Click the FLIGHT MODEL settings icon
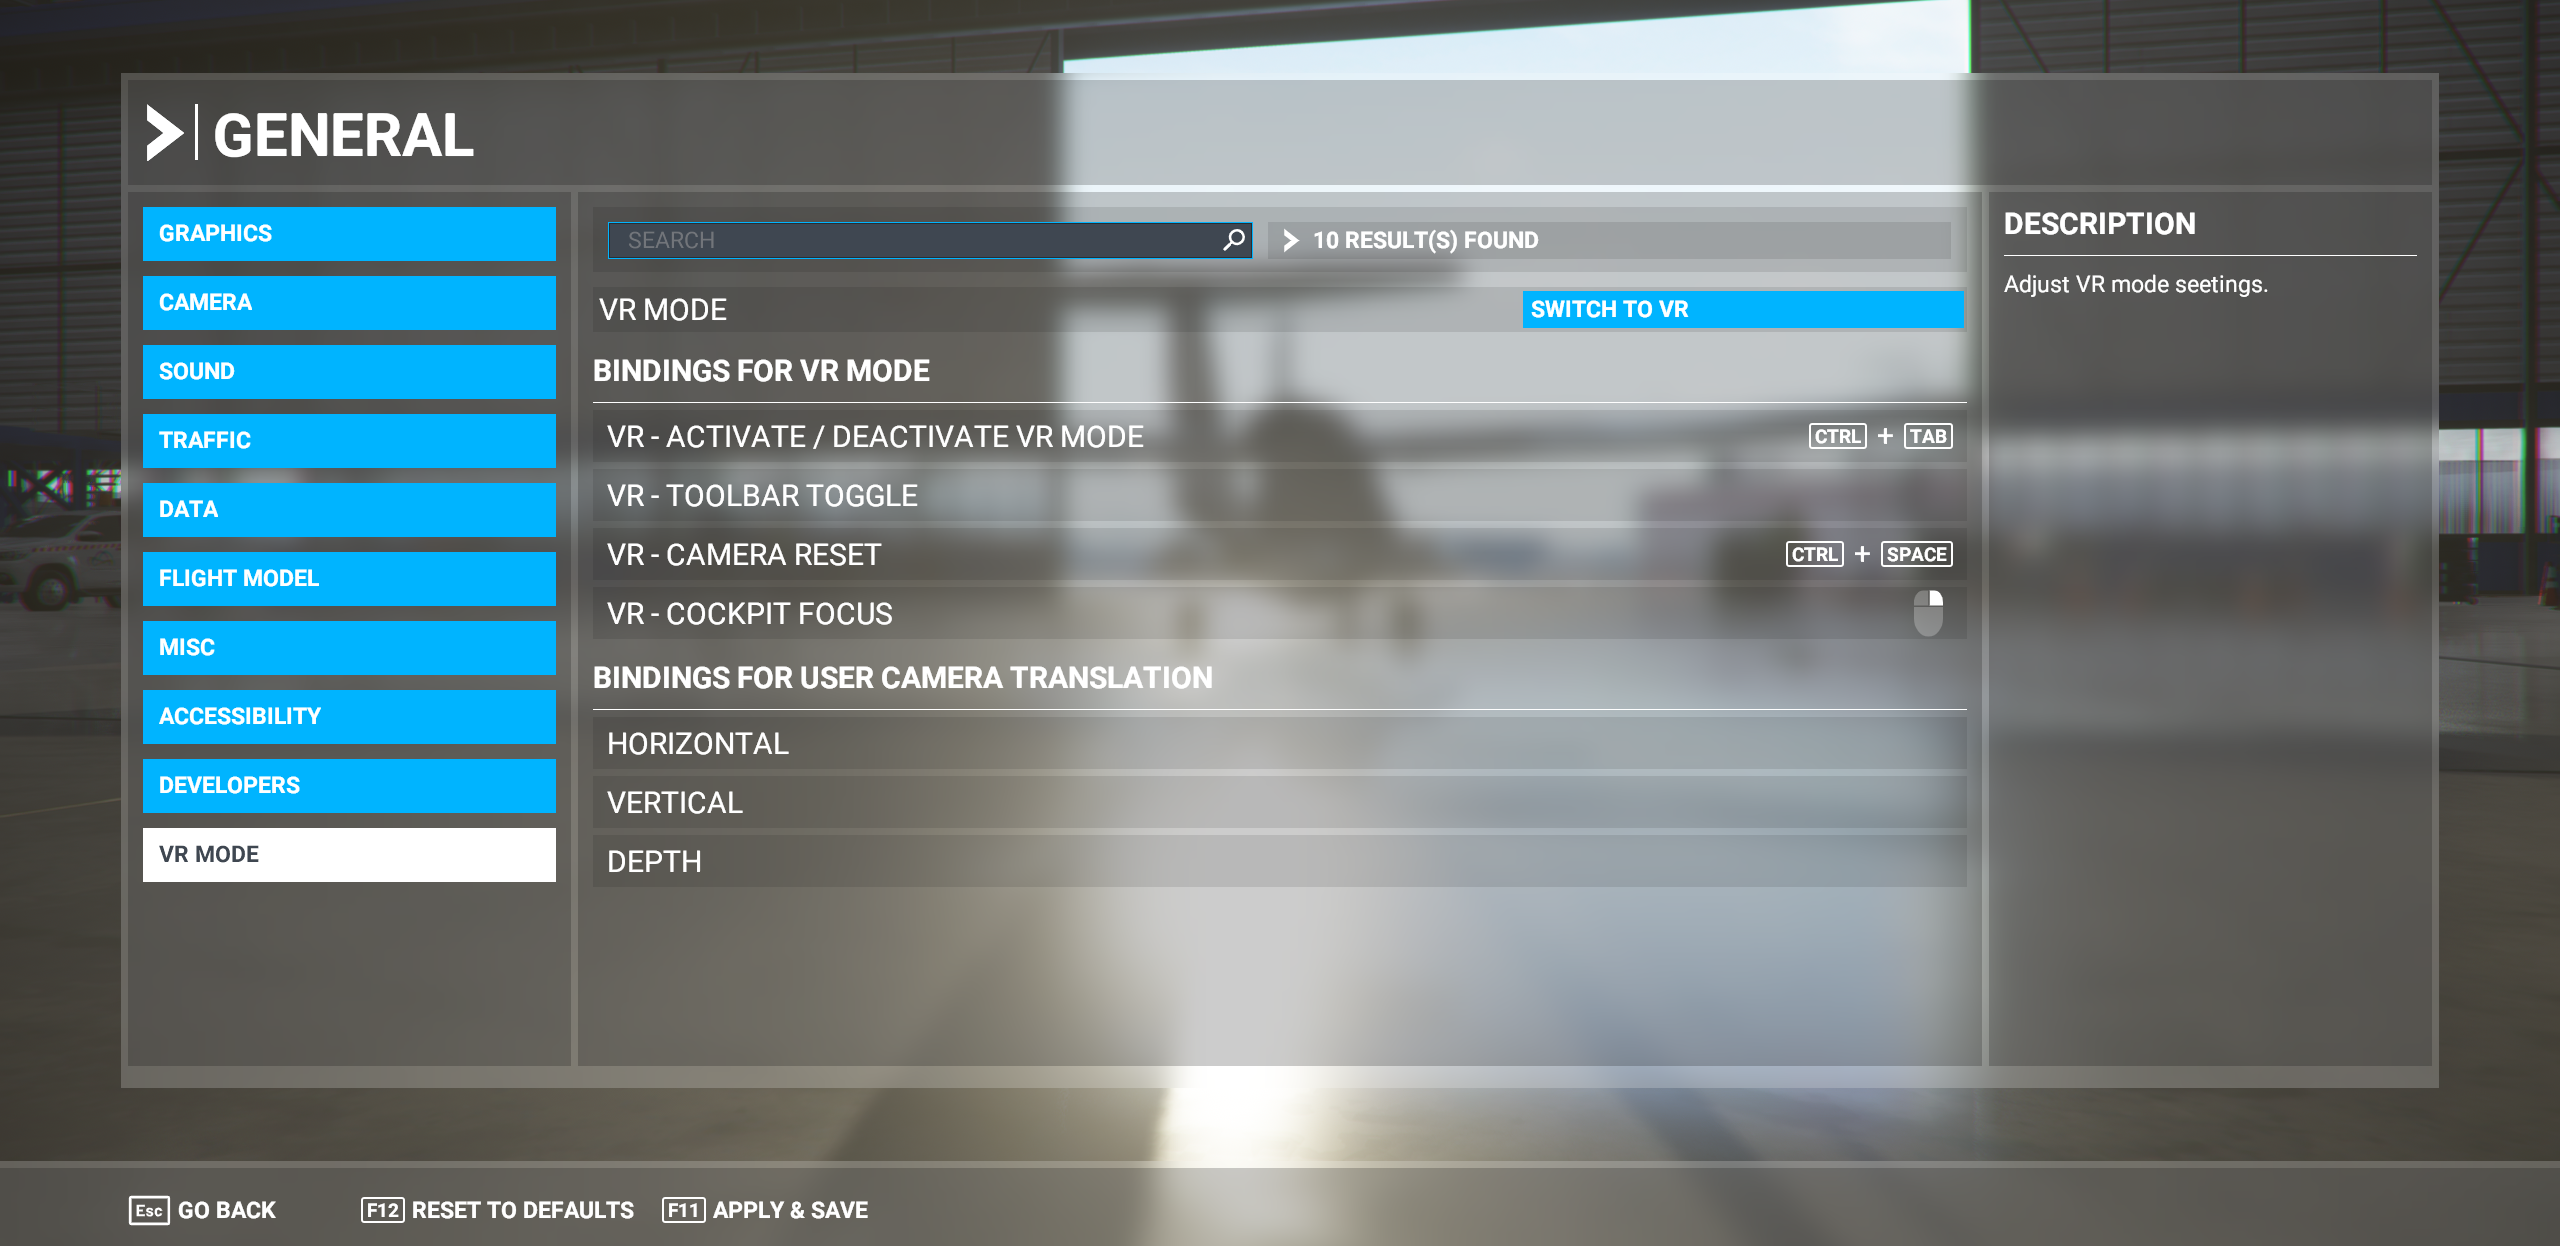Viewport: 2560px width, 1246px height. pos(346,578)
